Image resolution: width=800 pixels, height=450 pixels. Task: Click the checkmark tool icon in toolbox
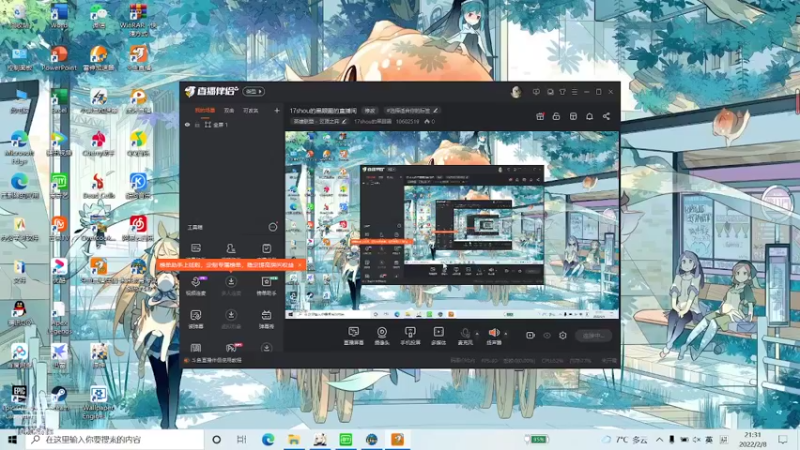(266, 248)
